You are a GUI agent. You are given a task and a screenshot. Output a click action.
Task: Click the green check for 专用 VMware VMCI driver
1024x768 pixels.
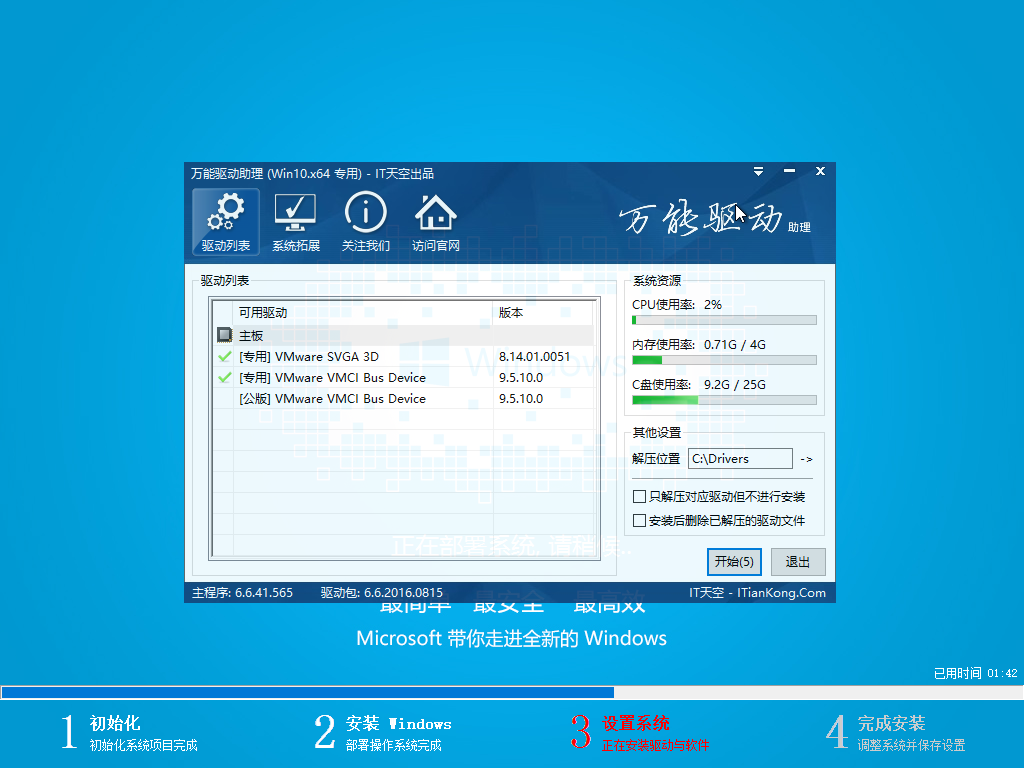pyautogui.click(x=222, y=377)
